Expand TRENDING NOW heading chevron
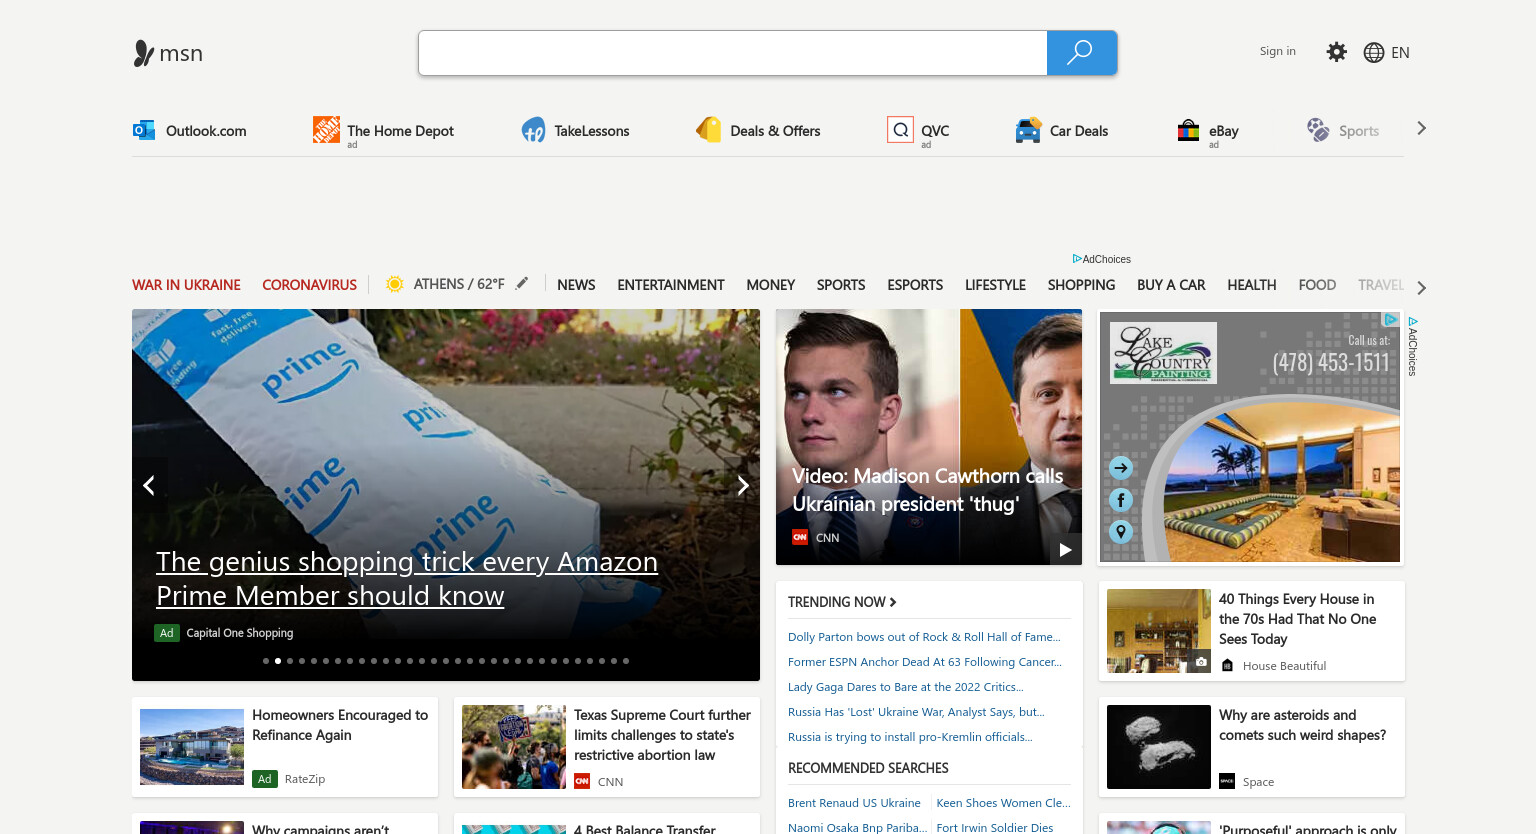Viewport: 1536px width, 834px height. [893, 602]
